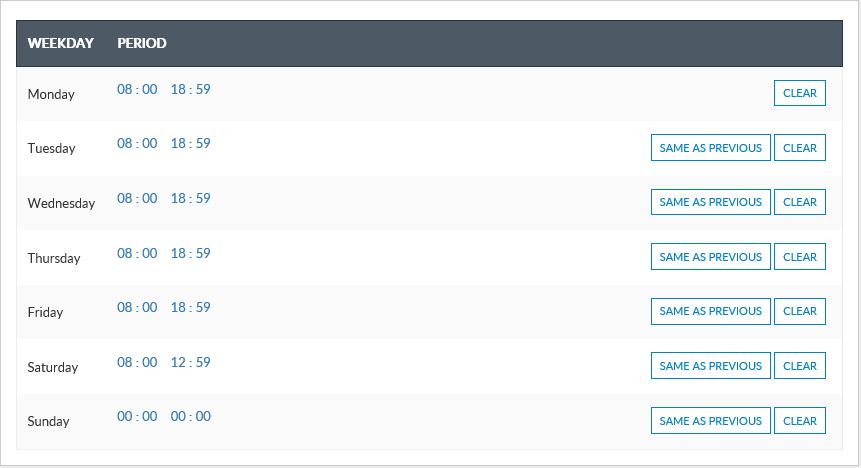Viewport: 861px width, 468px height.
Task: Apply Same As Previous to Thursday
Action: pyautogui.click(x=710, y=257)
